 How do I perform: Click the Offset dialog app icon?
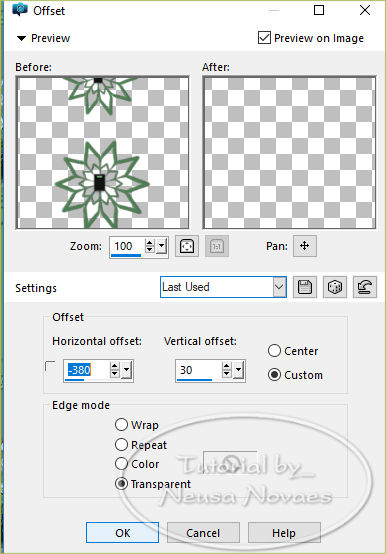pyautogui.click(x=19, y=10)
